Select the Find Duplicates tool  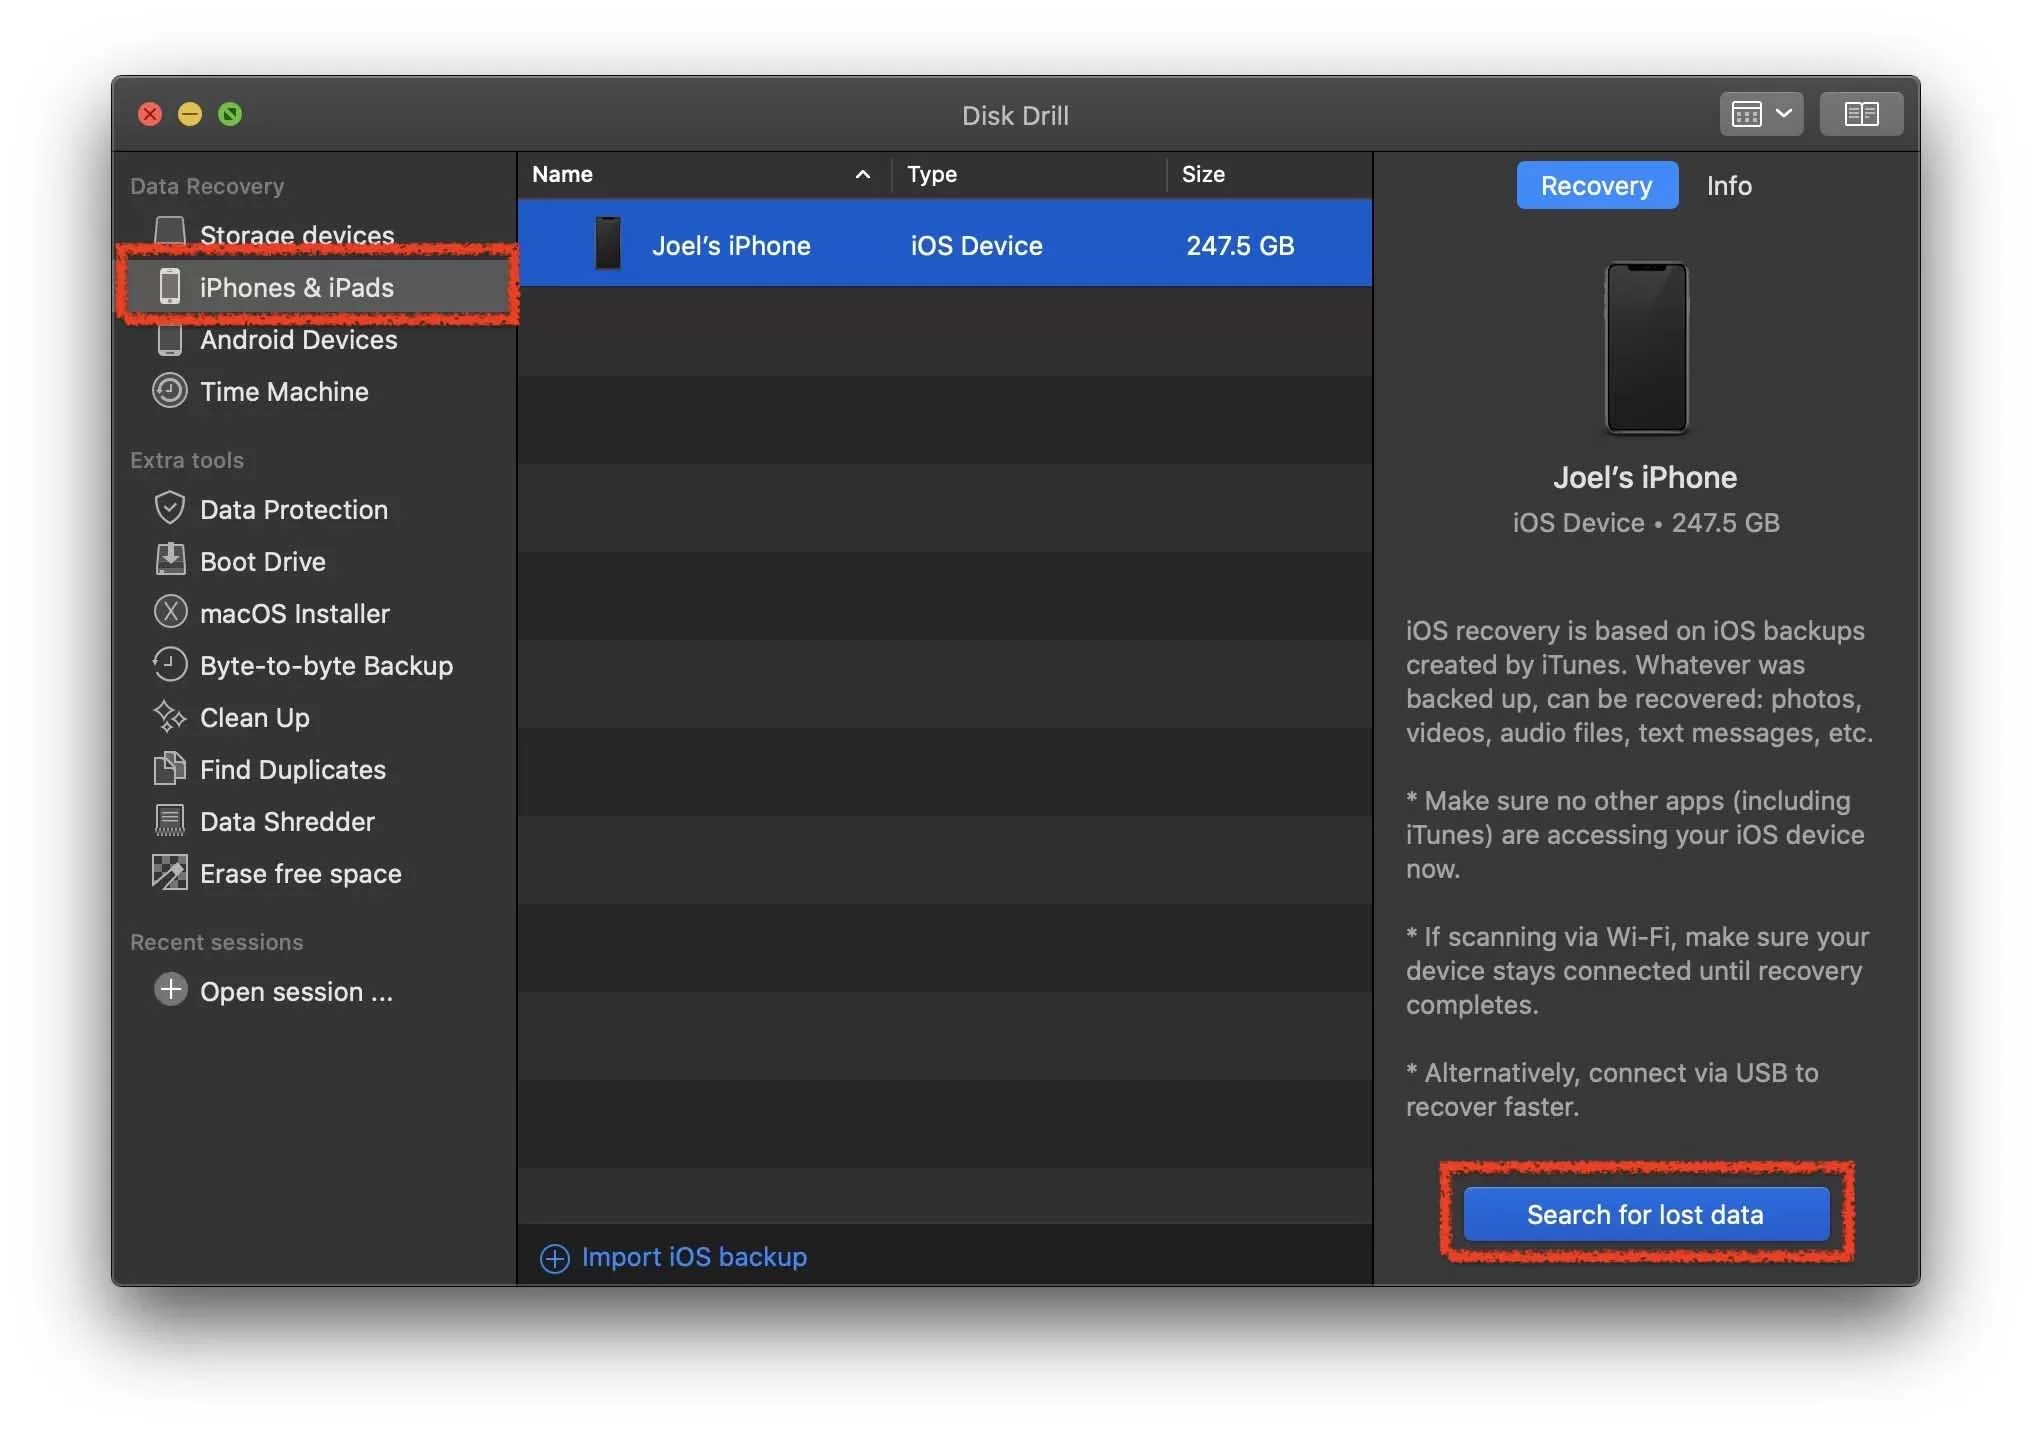coord(292,767)
